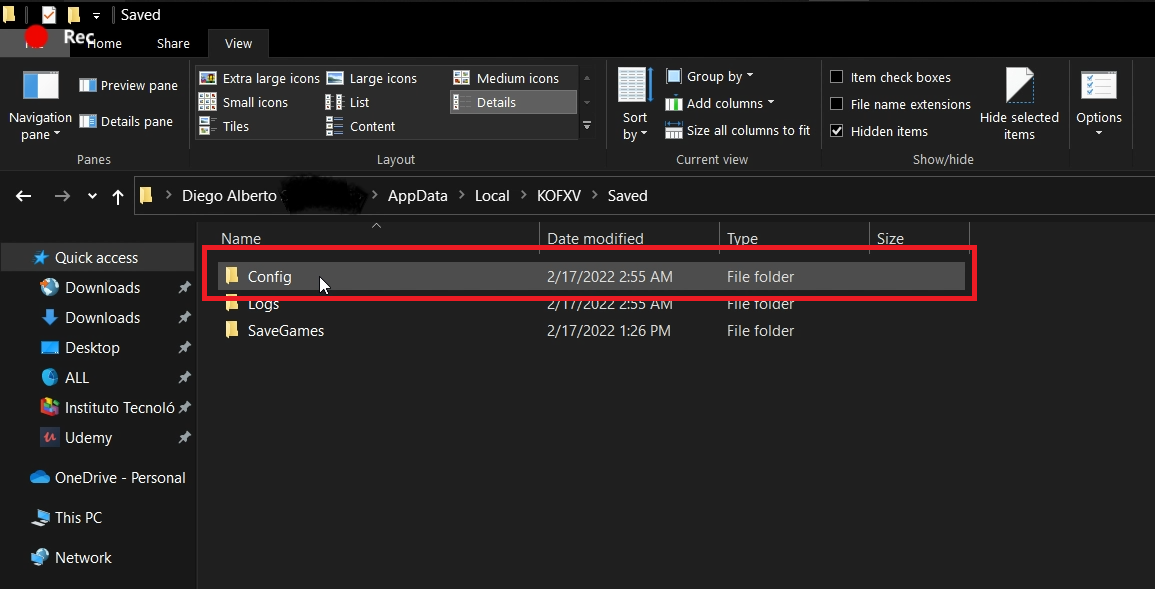Viewport: 1155px width, 589px height.
Task: Select OneDrive - Personal in sidebar
Action: 120,478
